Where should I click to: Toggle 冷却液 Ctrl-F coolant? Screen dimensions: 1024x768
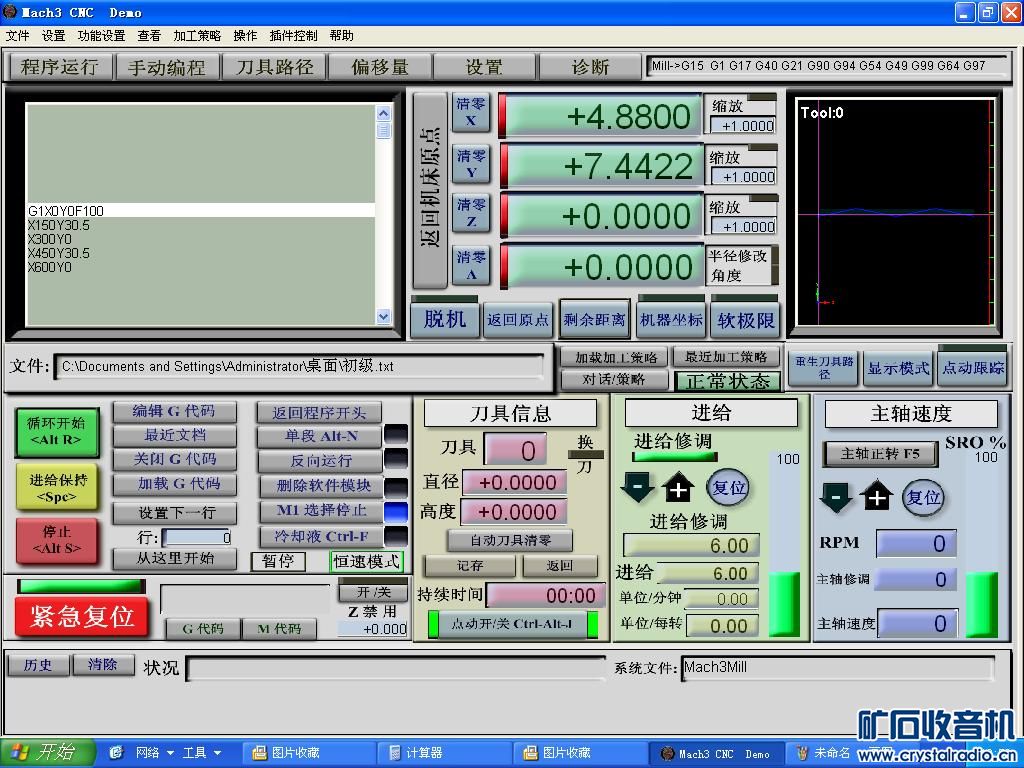320,536
